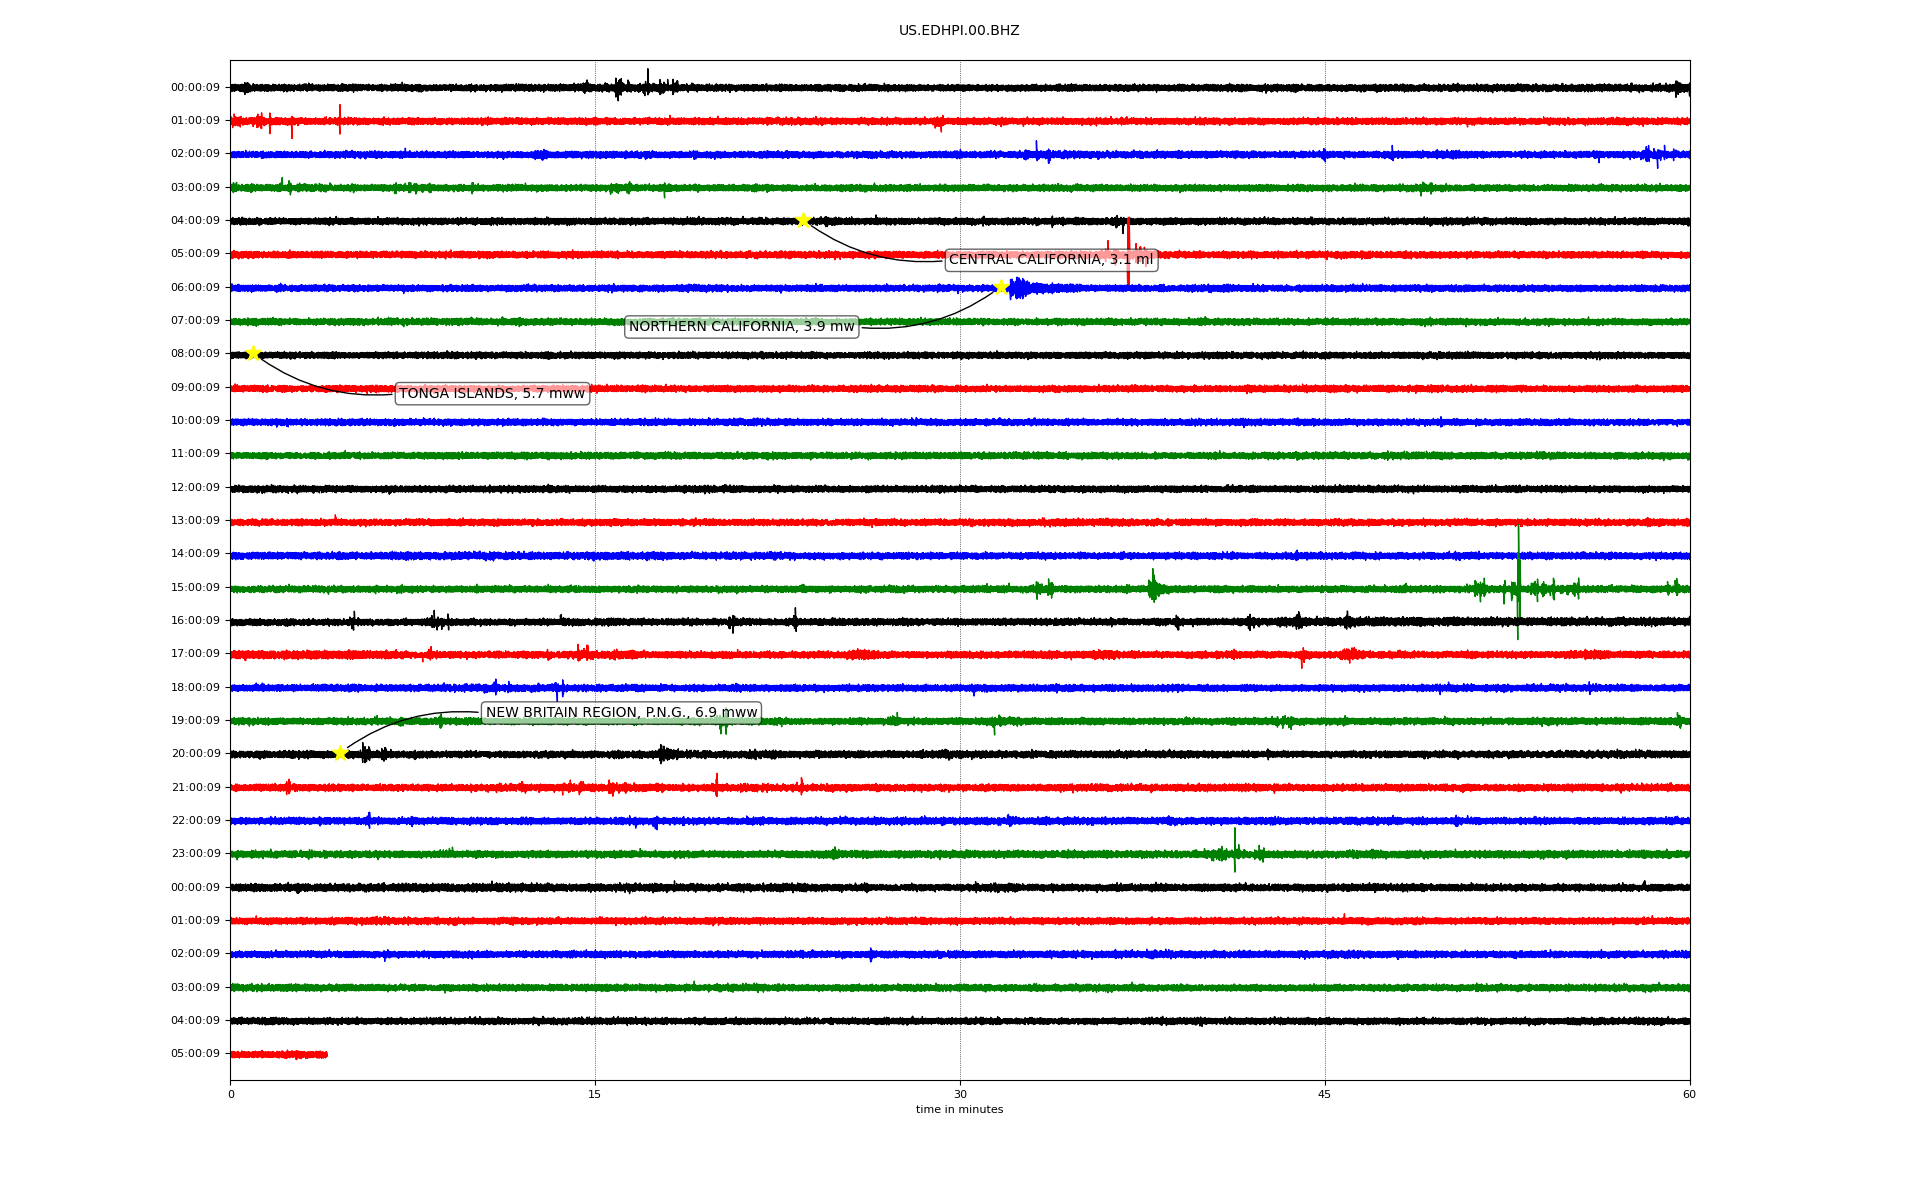
Task: Click the New Britain Region star marker
Action: coord(340,753)
